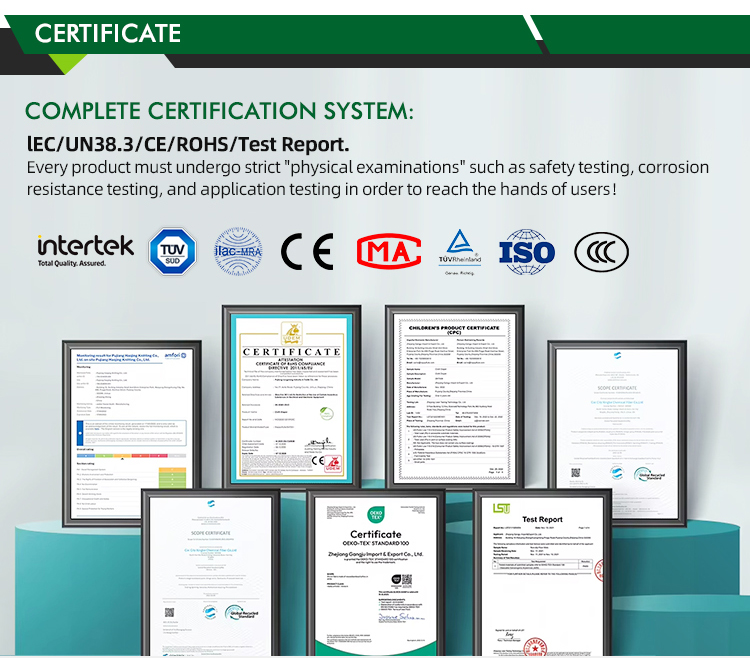The width and height of the screenshot is (750, 658).
Task: Click 'Zhejiang Gangju Import & Export Co., Ltd.' text
Action: point(375,554)
